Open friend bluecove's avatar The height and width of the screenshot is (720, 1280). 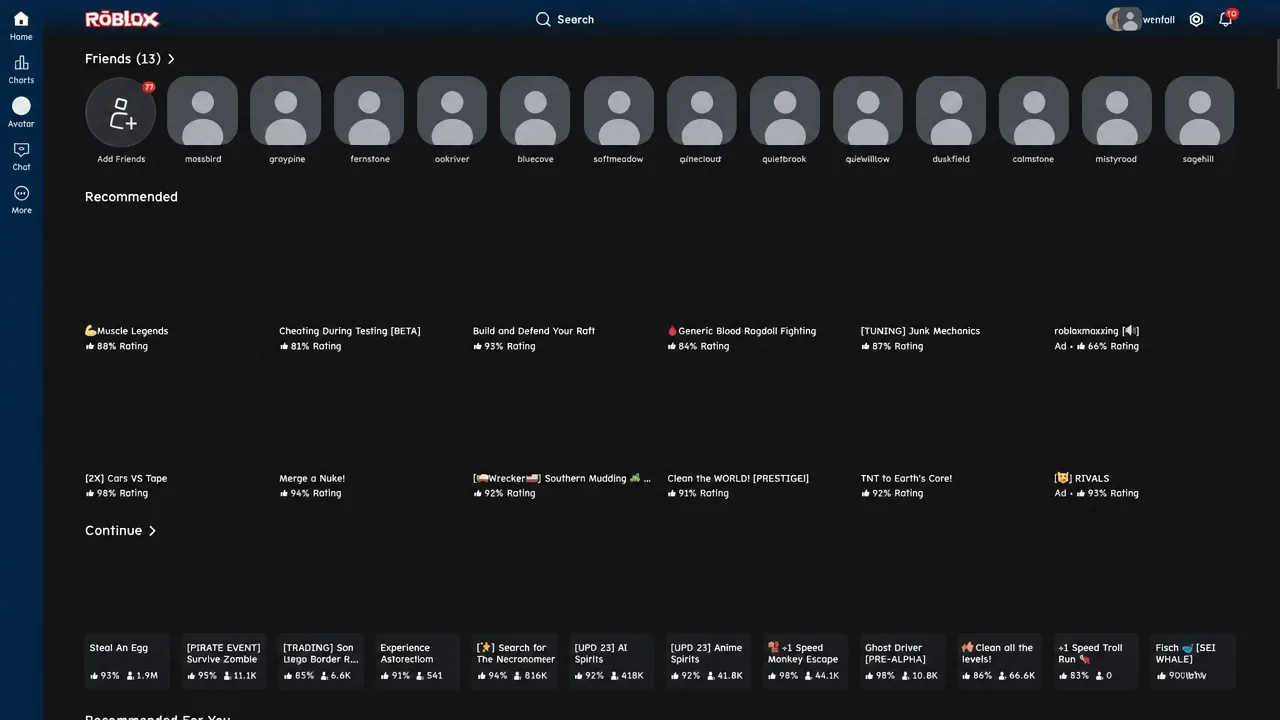pos(535,113)
